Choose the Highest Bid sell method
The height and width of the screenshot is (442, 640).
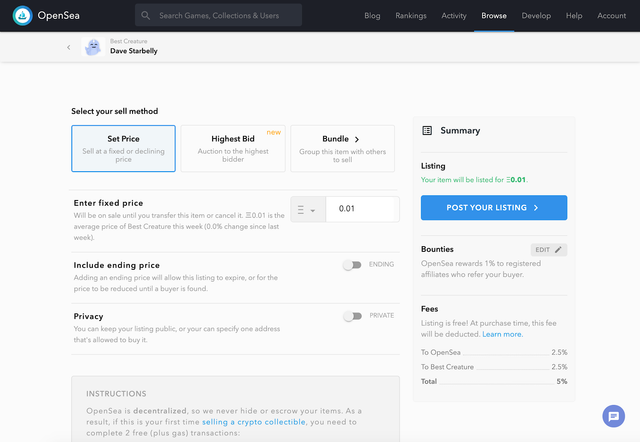click(x=233, y=149)
